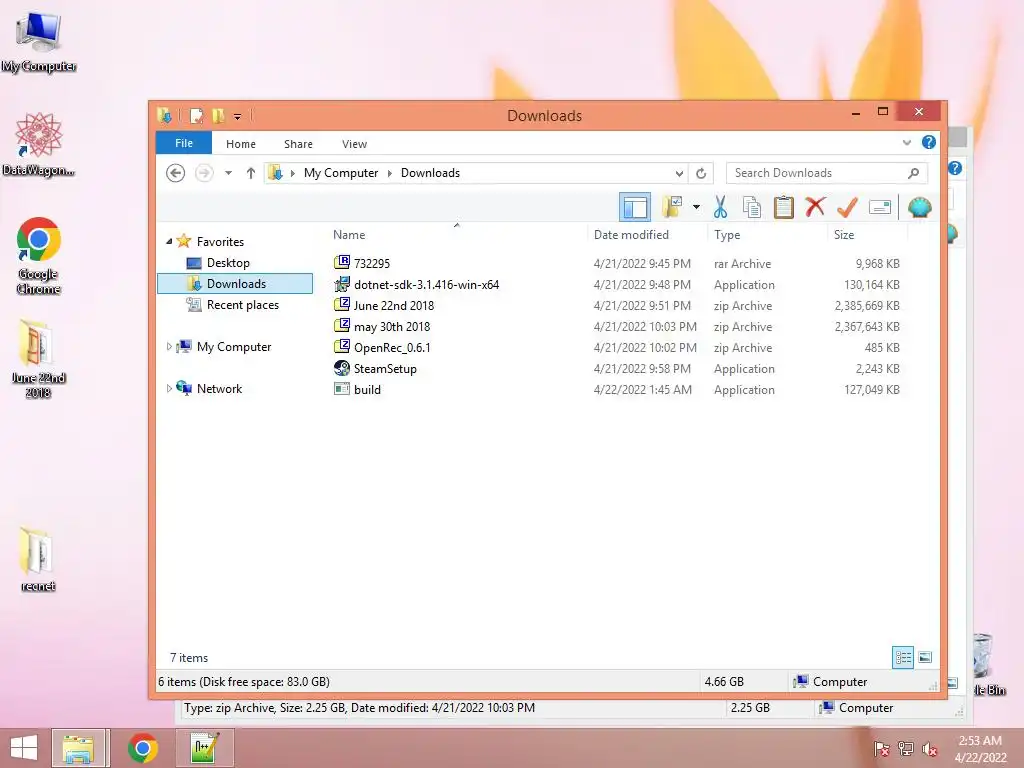This screenshot has width=1024, height=768.
Task: Open the File tab
Action: pyautogui.click(x=184, y=143)
